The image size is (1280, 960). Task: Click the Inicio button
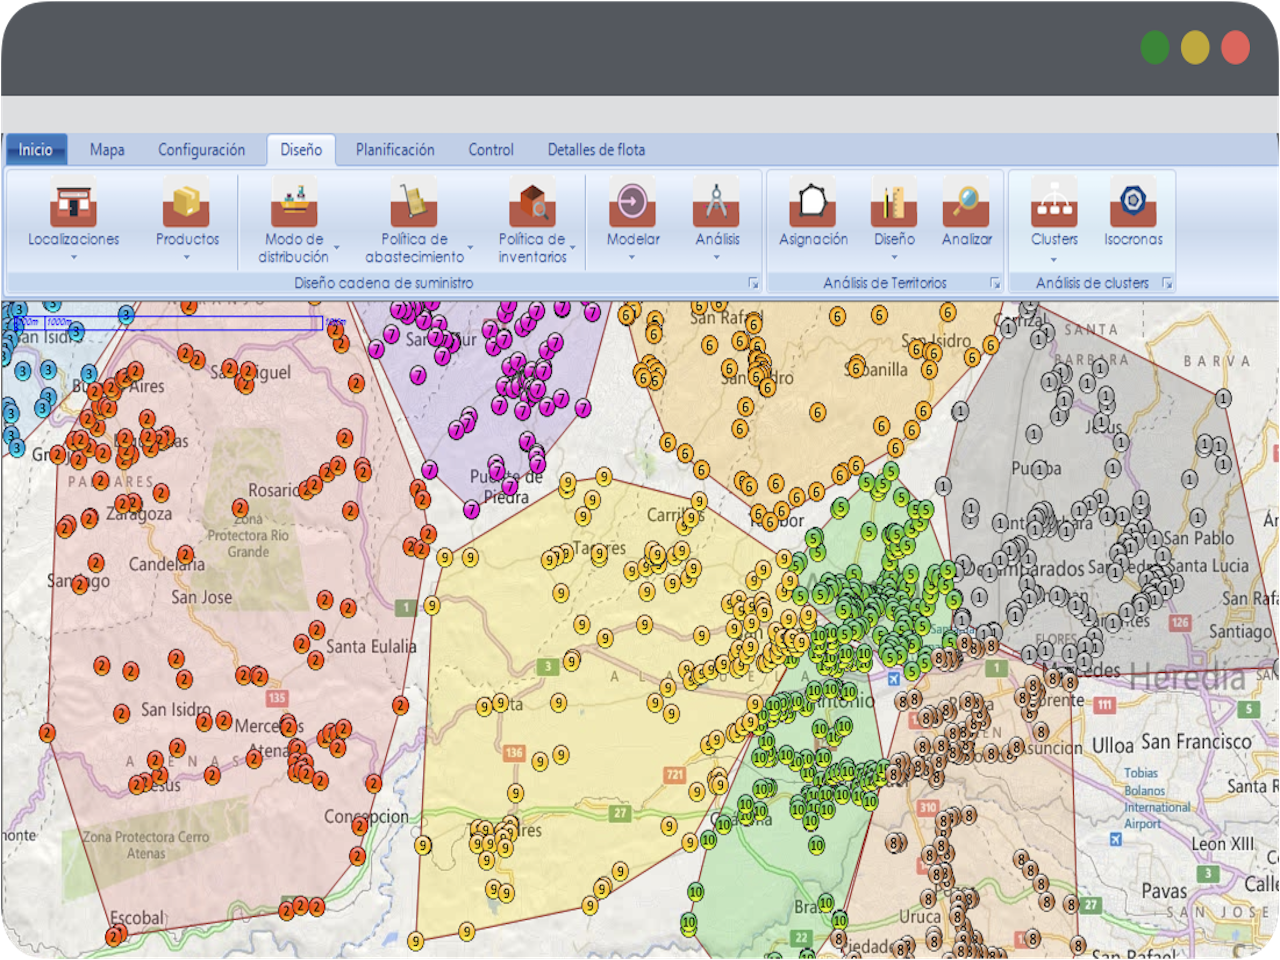coord(36,150)
